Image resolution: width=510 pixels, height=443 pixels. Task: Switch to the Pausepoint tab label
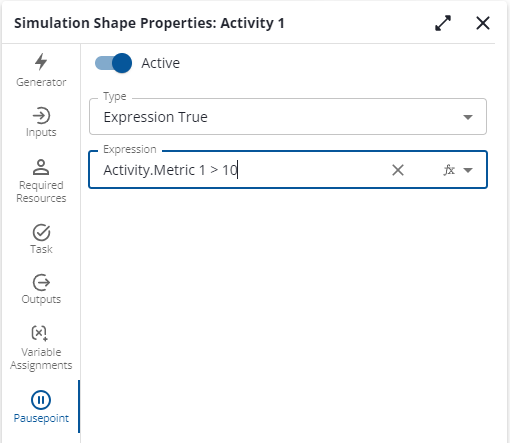pyautogui.click(x=41, y=418)
